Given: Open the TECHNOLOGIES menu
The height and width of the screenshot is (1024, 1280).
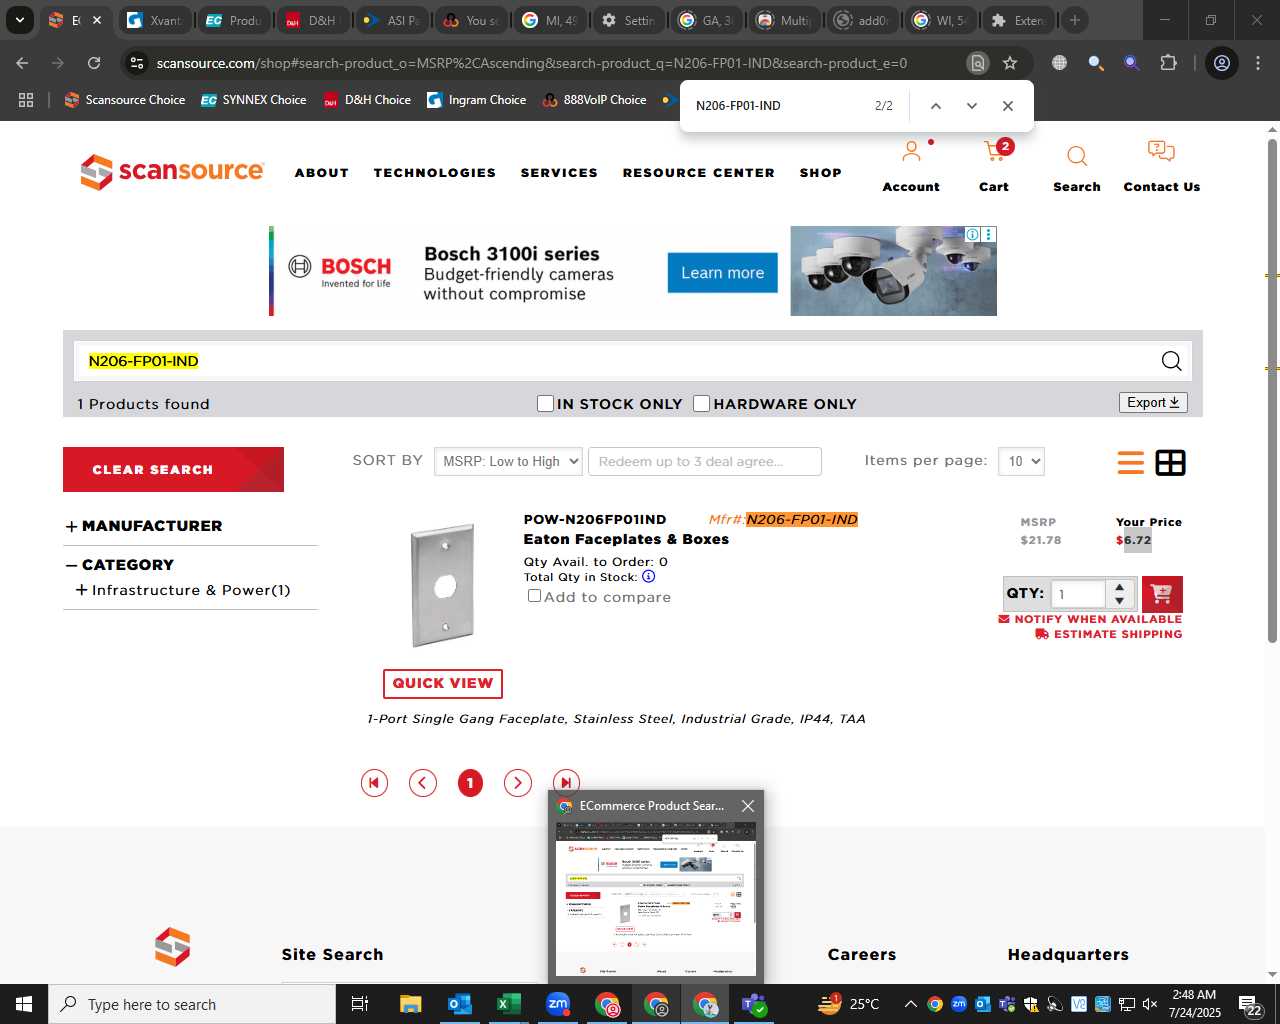Looking at the screenshot, I should (435, 173).
